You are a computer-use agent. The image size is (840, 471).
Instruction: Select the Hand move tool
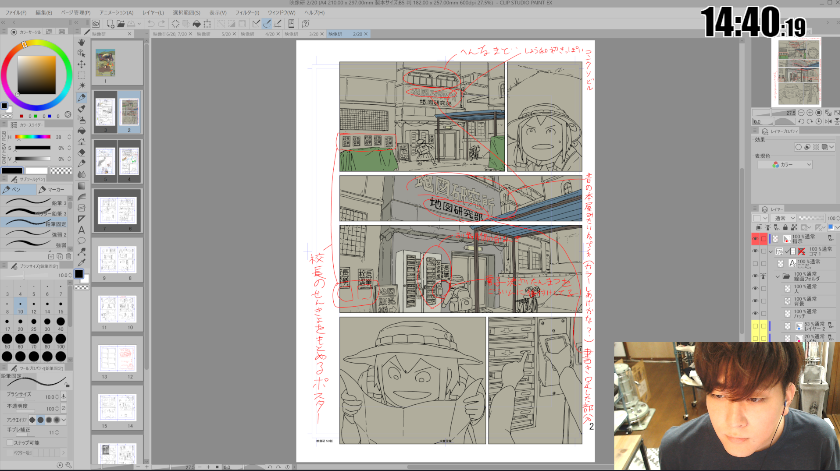tap(81, 42)
